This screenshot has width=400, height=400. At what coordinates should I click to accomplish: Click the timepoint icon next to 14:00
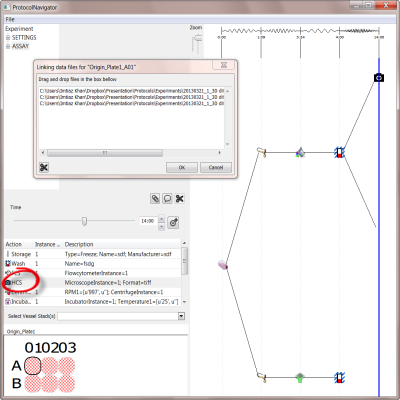point(173,222)
